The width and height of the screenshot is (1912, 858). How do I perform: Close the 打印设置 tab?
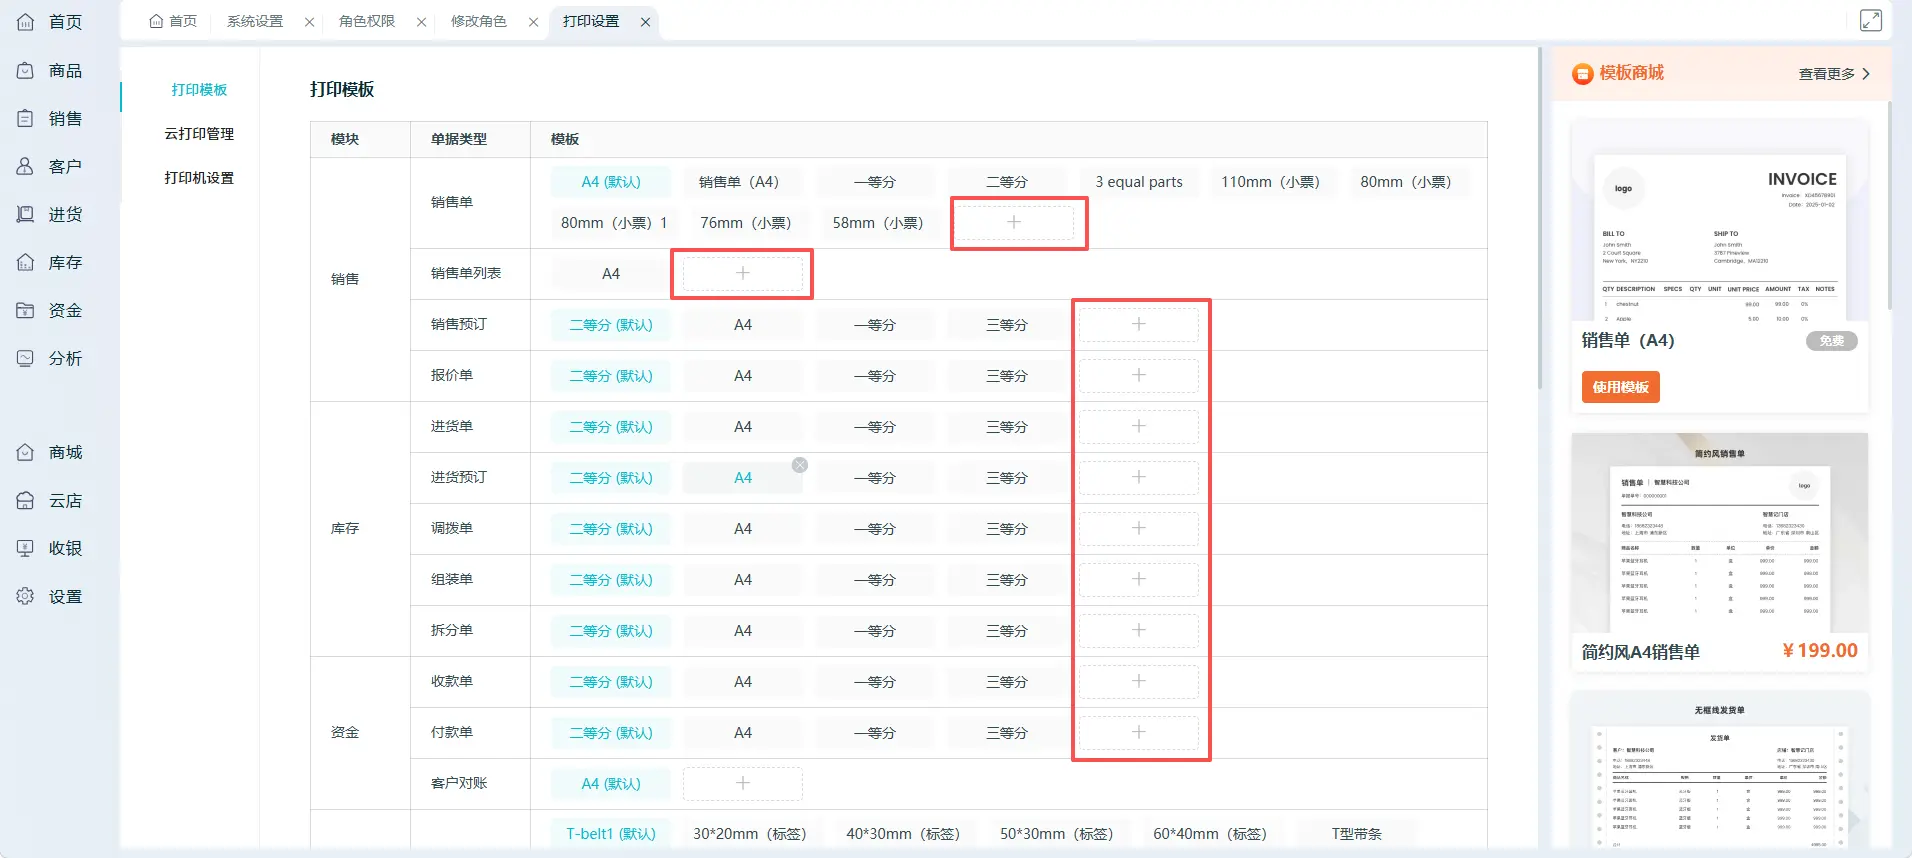pyautogui.click(x=646, y=22)
